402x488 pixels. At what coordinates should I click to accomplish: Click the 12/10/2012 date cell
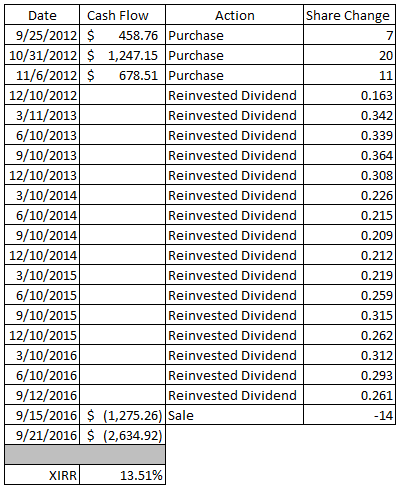point(42,95)
